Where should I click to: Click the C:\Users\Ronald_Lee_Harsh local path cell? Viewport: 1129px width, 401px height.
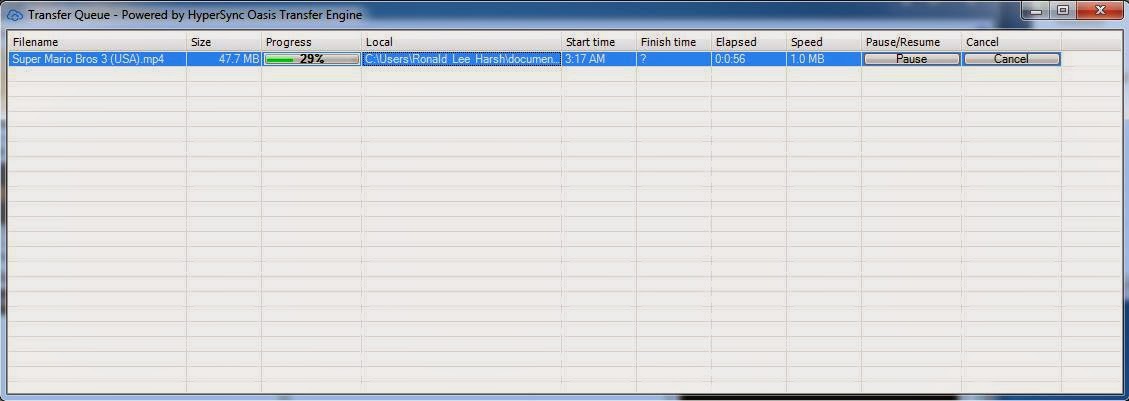(462, 59)
